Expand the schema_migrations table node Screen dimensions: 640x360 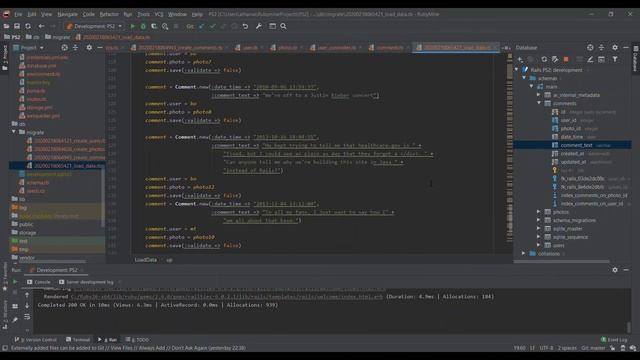(x=539, y=220)
